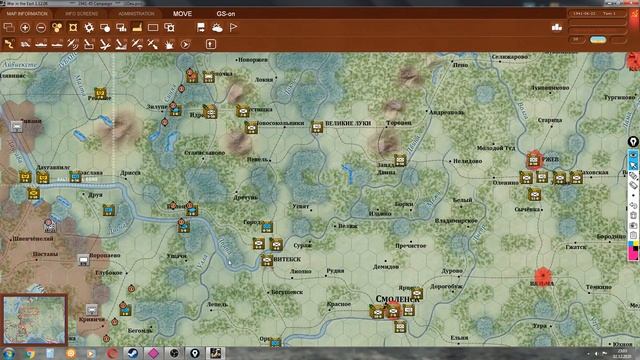Click the rectangle with chart bars icon
Viewport: 640px width, 360px height.
coord(121,27)
